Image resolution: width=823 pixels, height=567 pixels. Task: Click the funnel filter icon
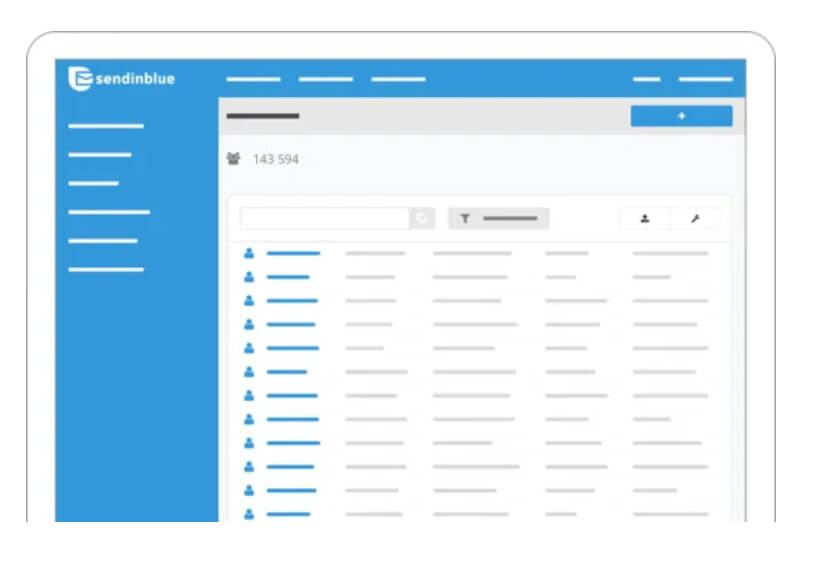[x=465, y=218]
